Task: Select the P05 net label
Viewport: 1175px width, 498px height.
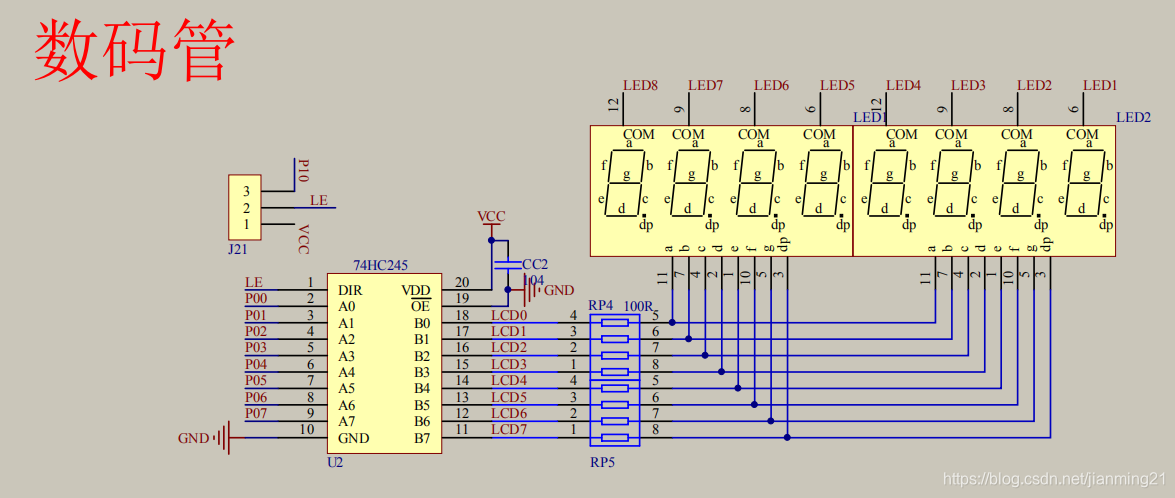Action: coord(256,380)
